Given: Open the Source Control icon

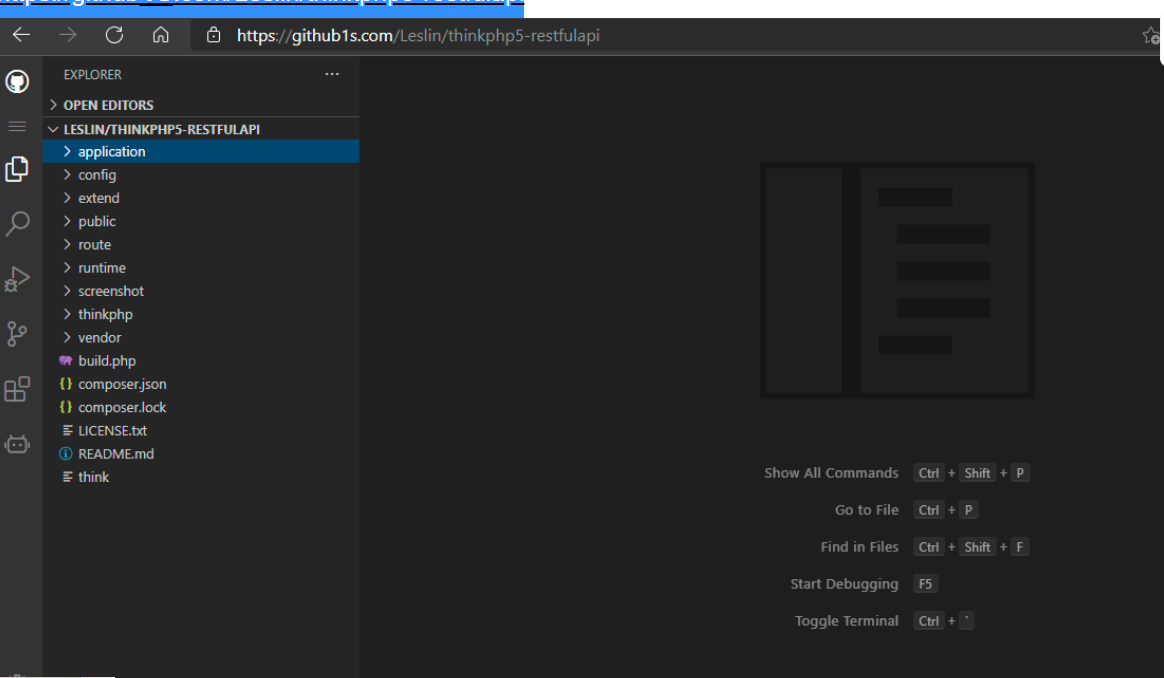Looking at the screenshot, I should point(17,334).
